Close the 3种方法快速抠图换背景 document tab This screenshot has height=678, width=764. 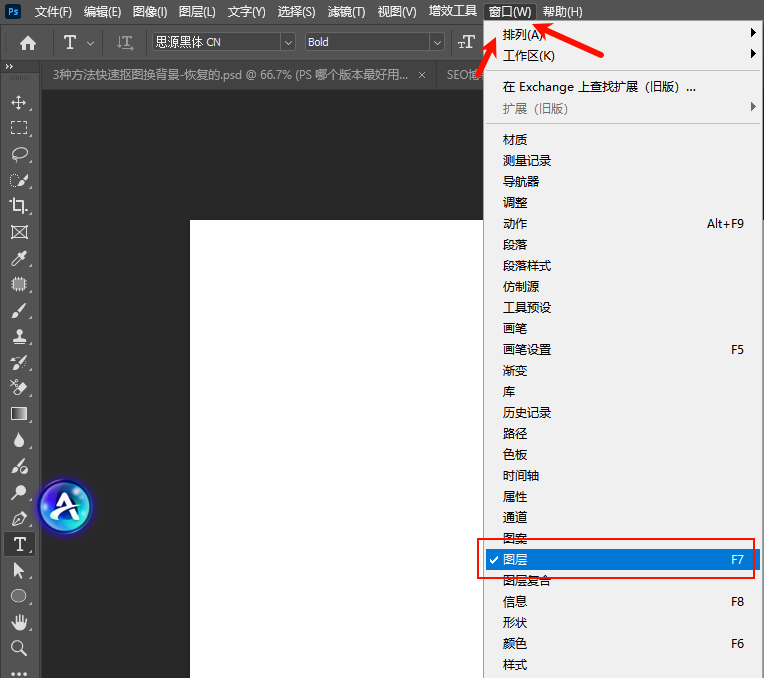pos(422,75)
